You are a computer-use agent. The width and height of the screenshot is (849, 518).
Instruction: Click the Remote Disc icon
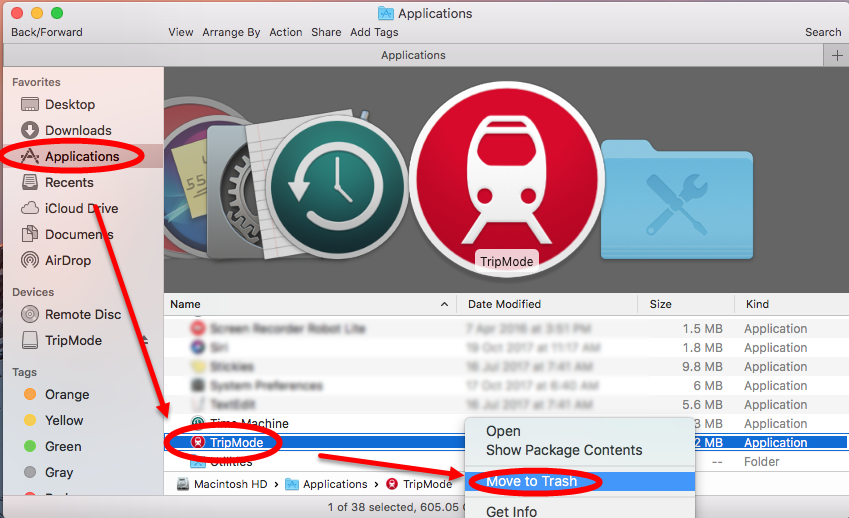point(30,314)
